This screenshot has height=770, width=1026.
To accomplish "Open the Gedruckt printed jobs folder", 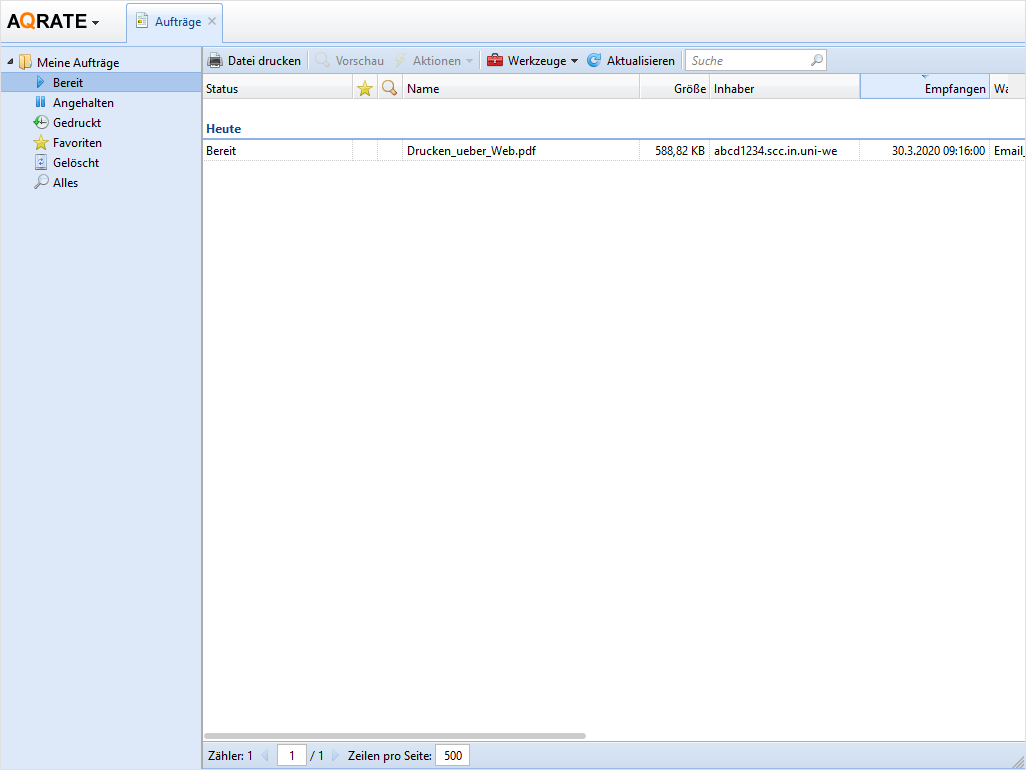I will pos(77,123).
